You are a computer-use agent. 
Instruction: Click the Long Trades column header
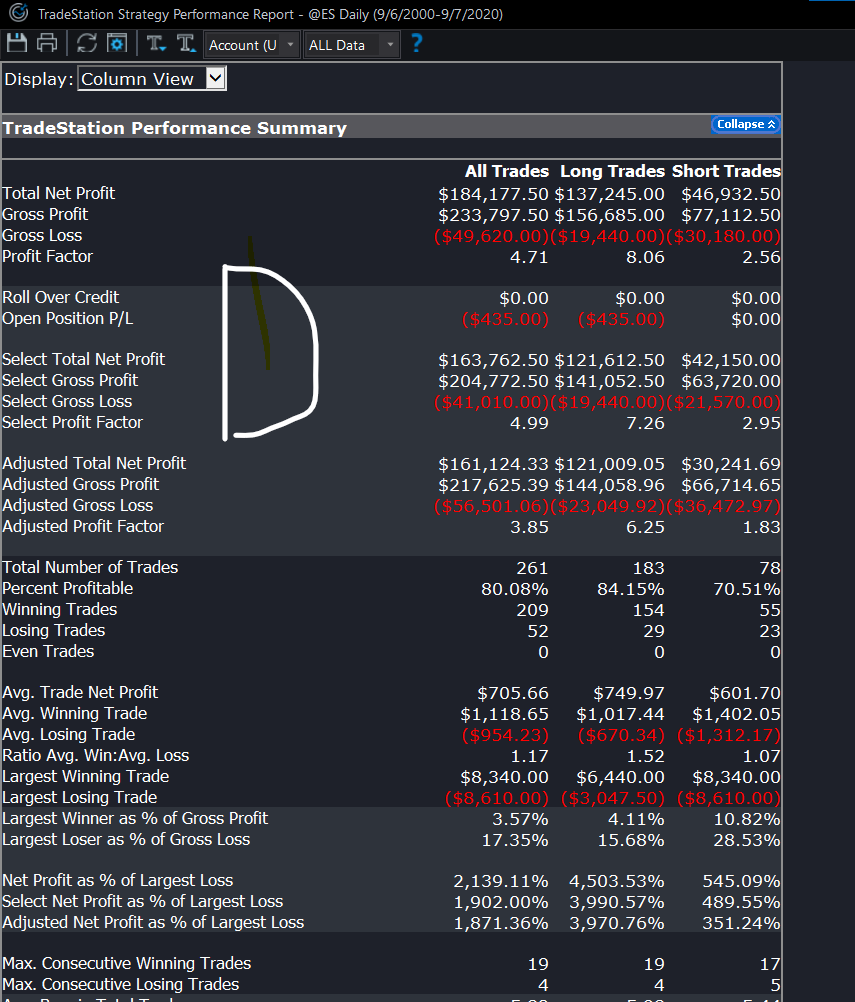pyautogui.click(x=613, y=171)
